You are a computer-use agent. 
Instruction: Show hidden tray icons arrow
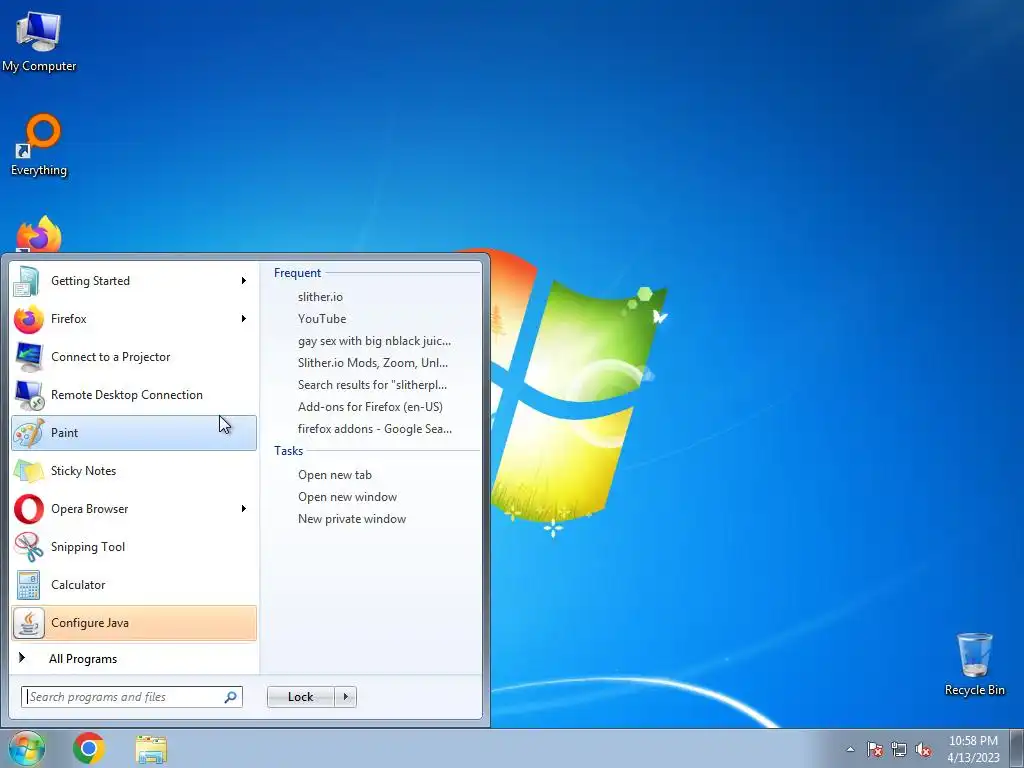850,749
